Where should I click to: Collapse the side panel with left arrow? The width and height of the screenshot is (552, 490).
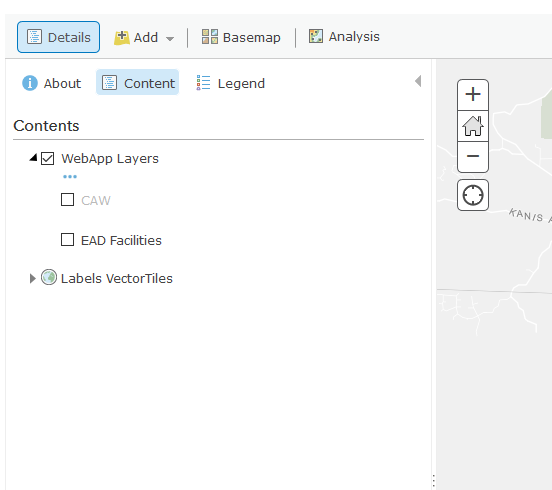(x=418, y=81)
